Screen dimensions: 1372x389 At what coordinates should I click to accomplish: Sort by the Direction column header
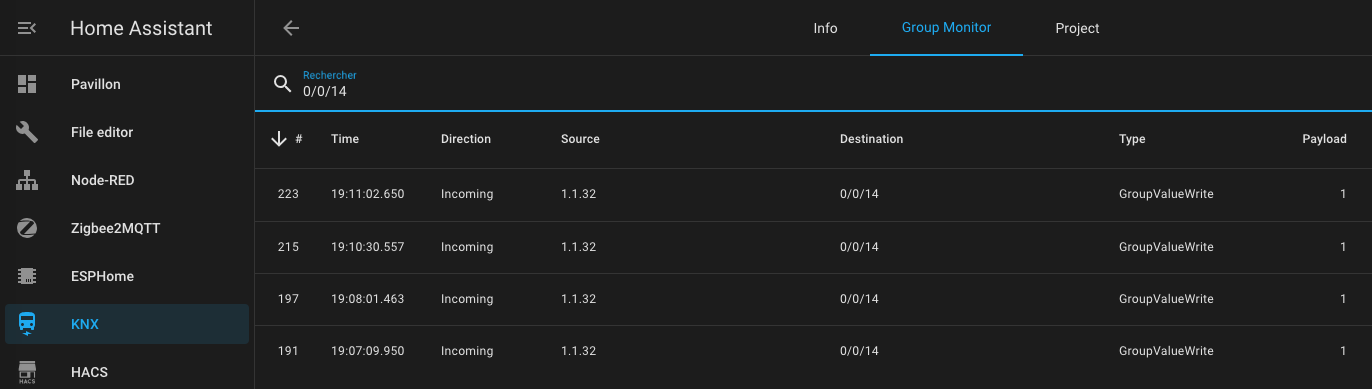coord(466,139)
